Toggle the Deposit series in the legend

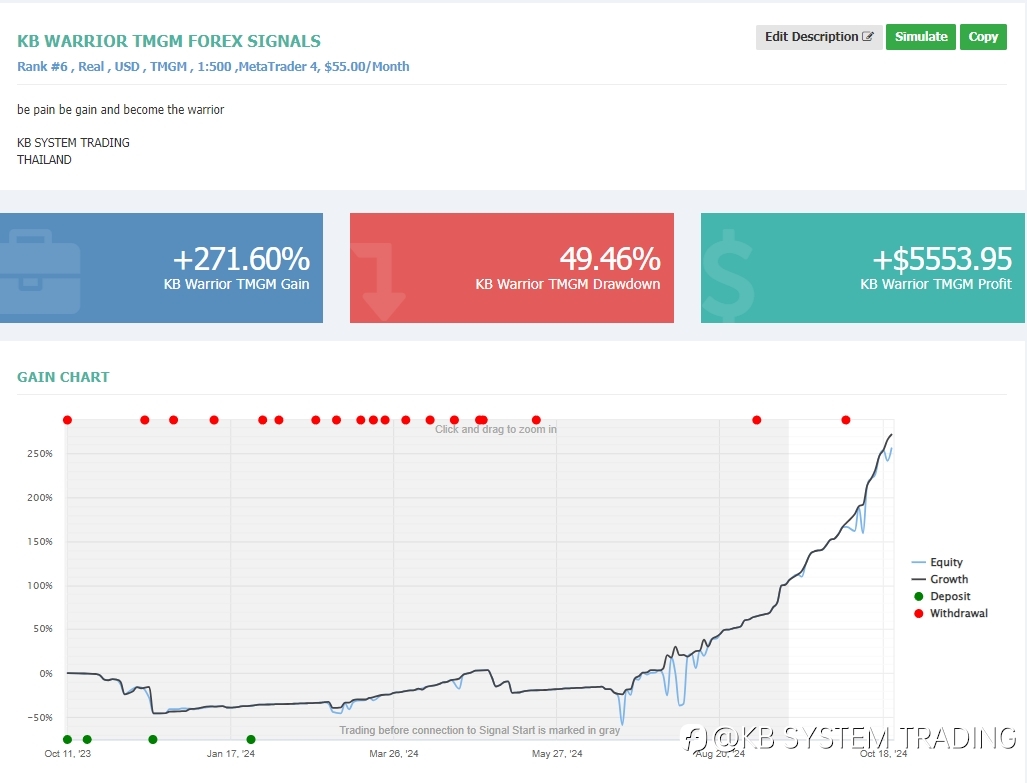click(x=942, y=596)
